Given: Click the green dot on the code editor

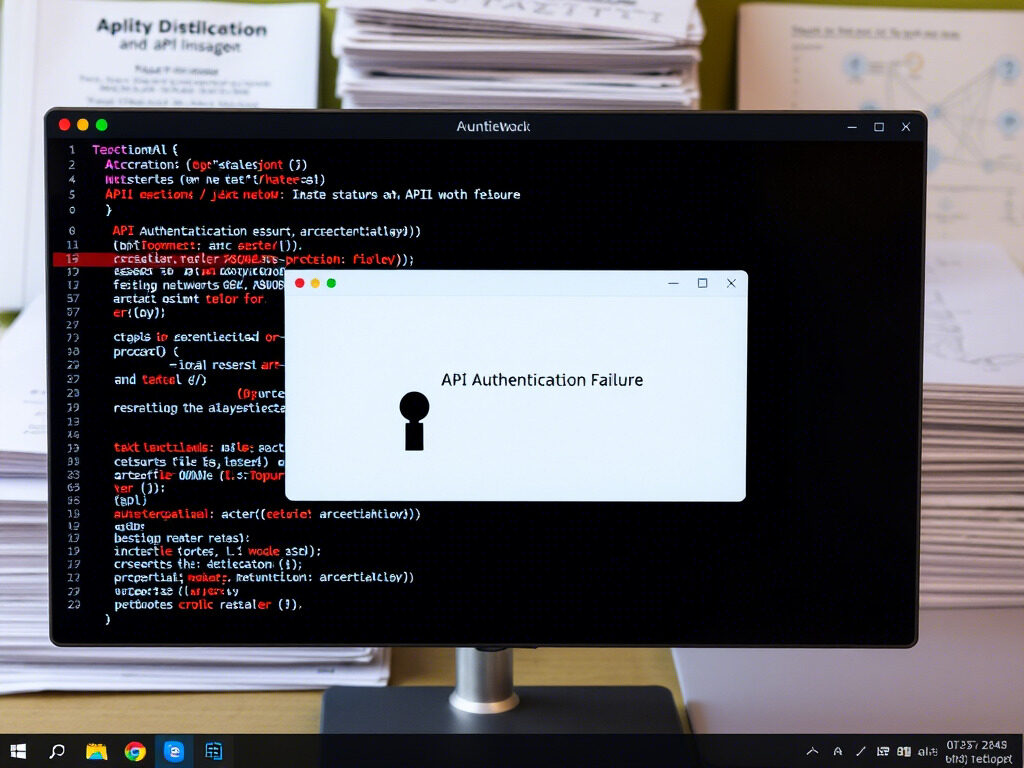Looking at the screenshot, I should [x=101, y=125].
